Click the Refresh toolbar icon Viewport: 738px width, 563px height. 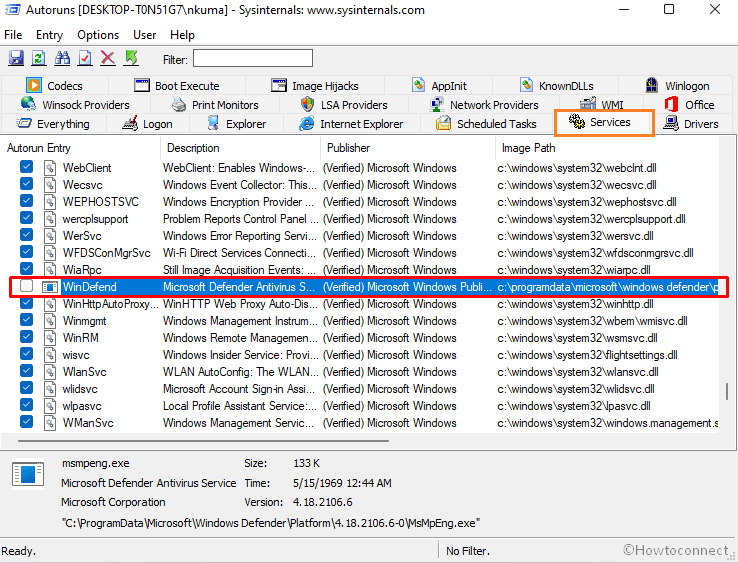(39, 58)
